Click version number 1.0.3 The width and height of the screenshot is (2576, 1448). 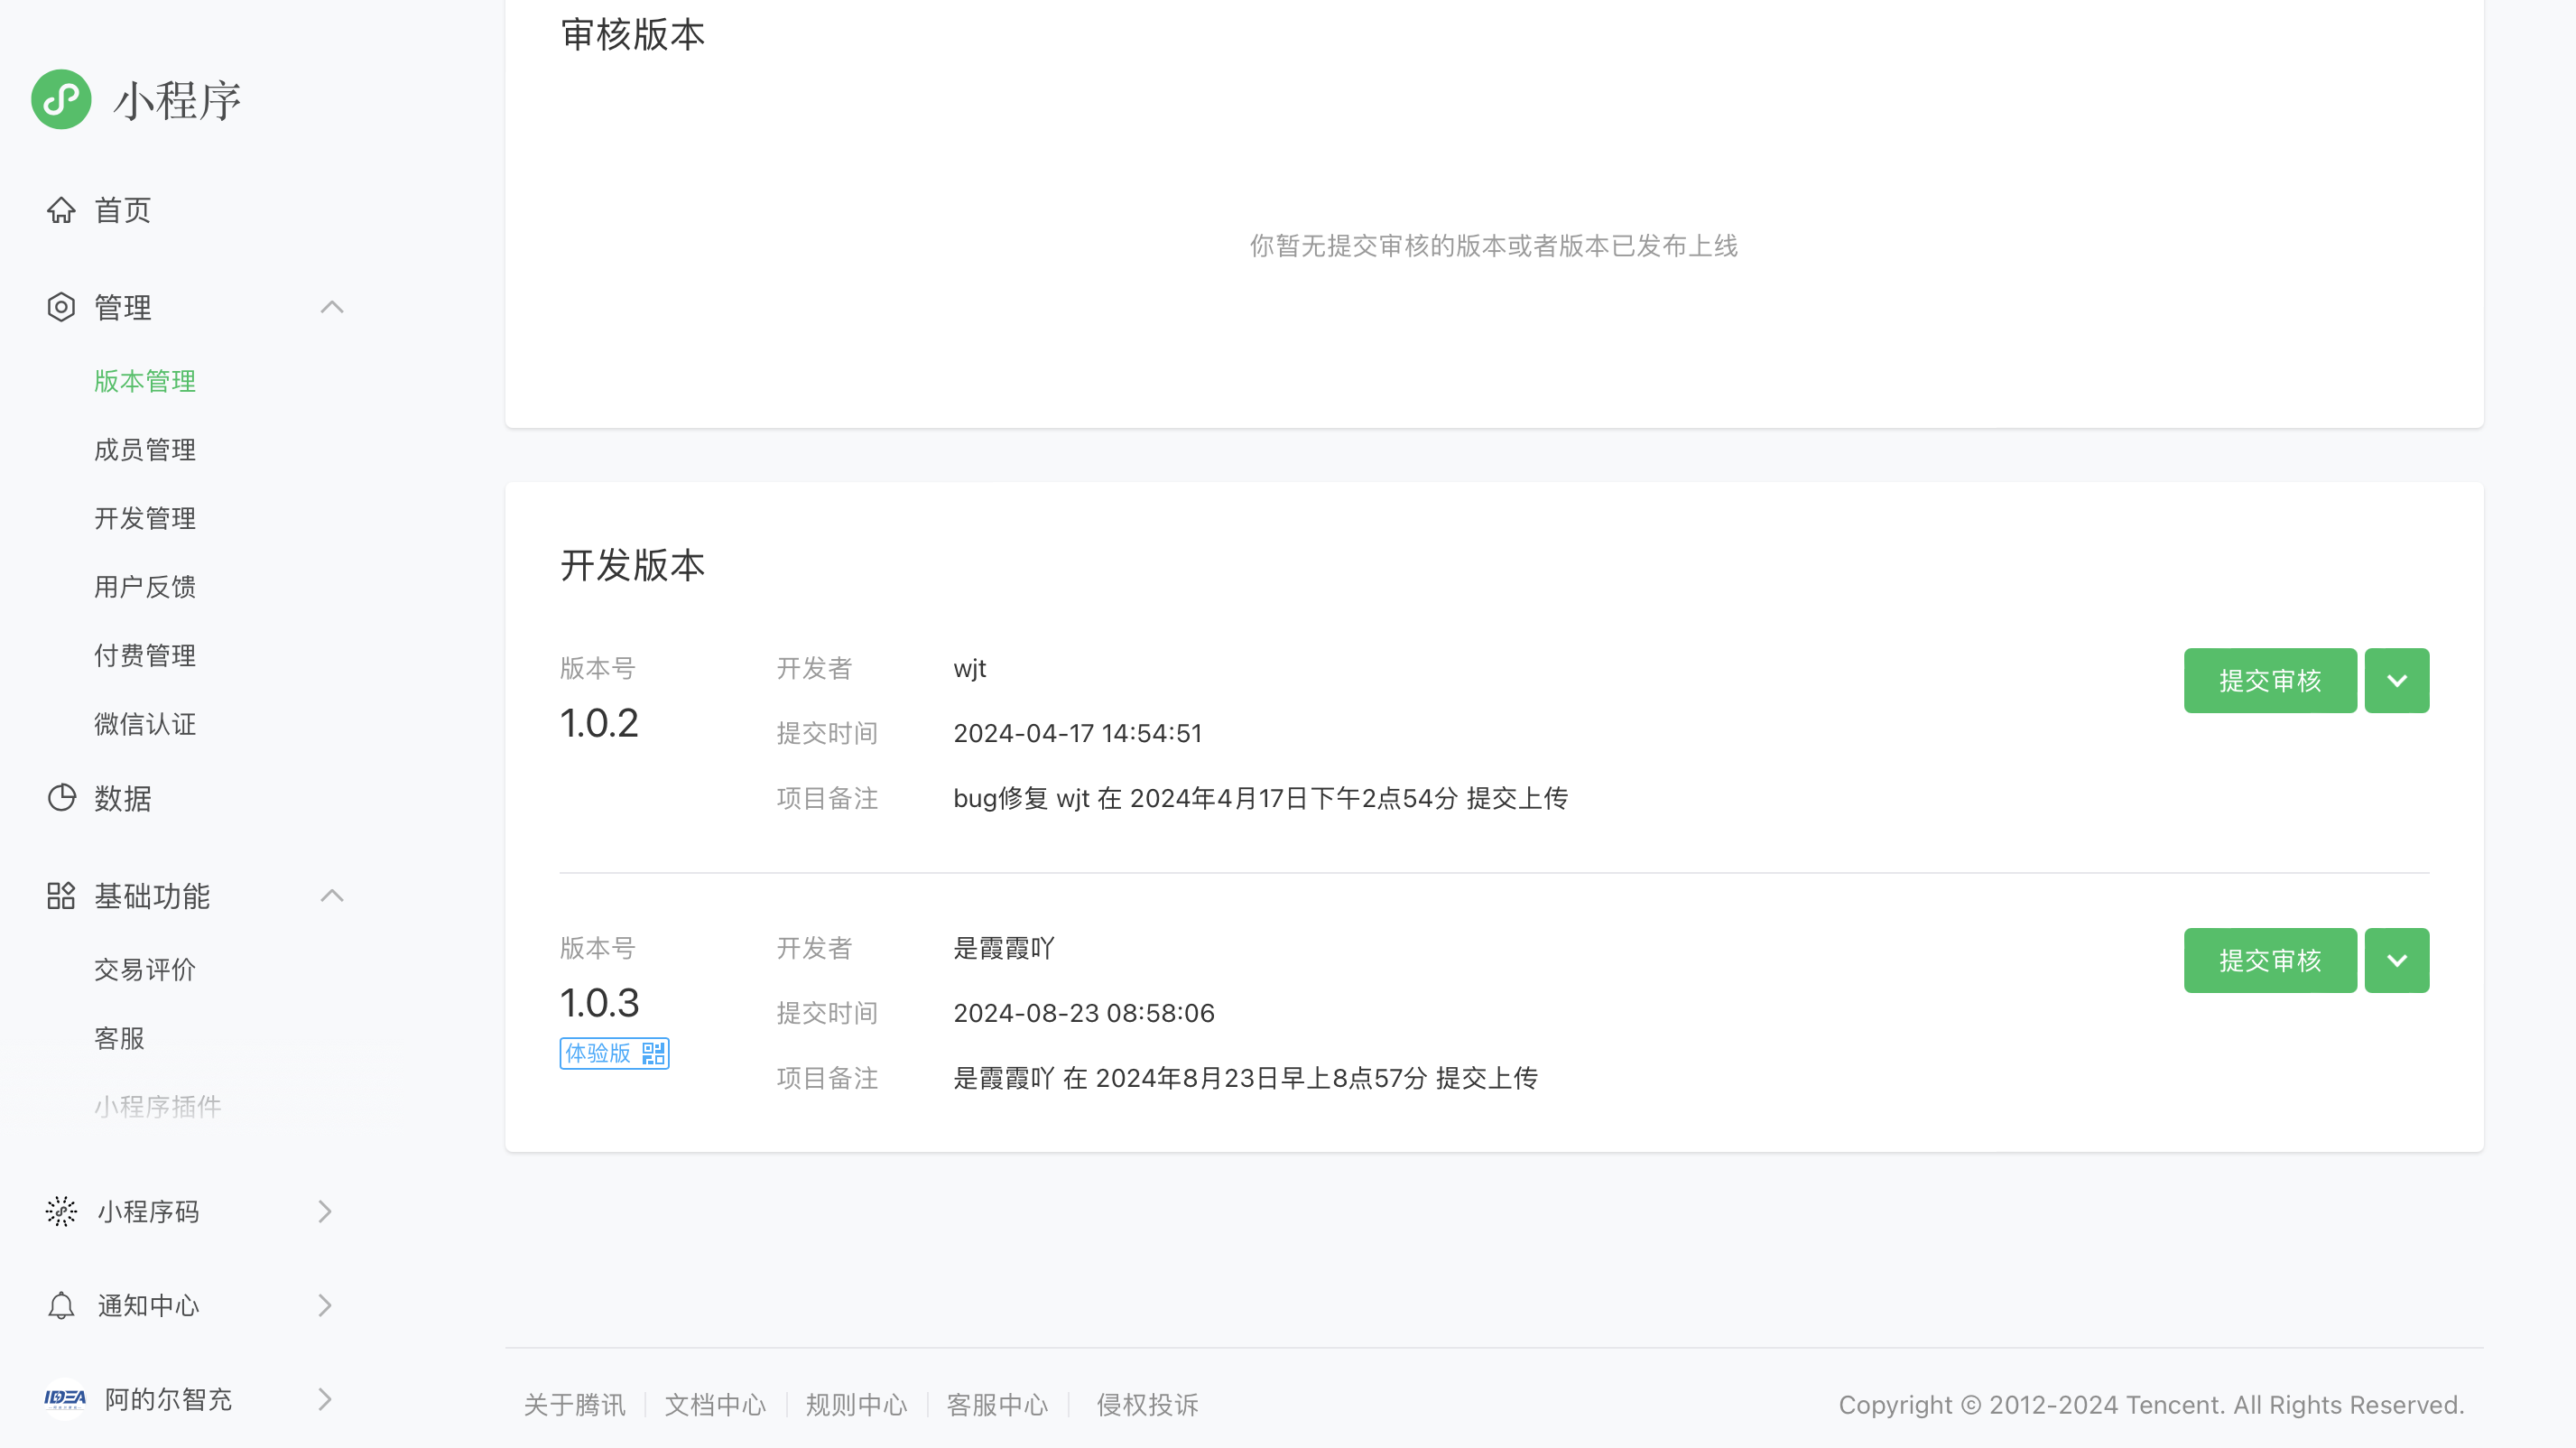pyautogui.click(x=599, y=1003)
